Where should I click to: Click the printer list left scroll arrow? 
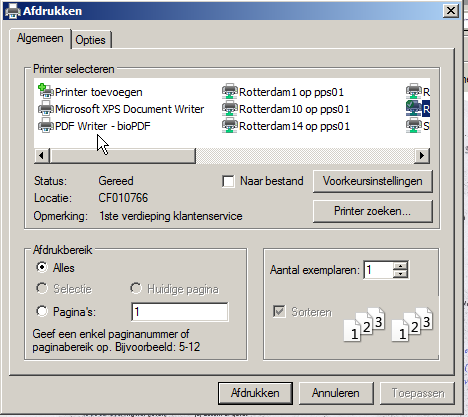pyautogui.click(x=42, y=156)
